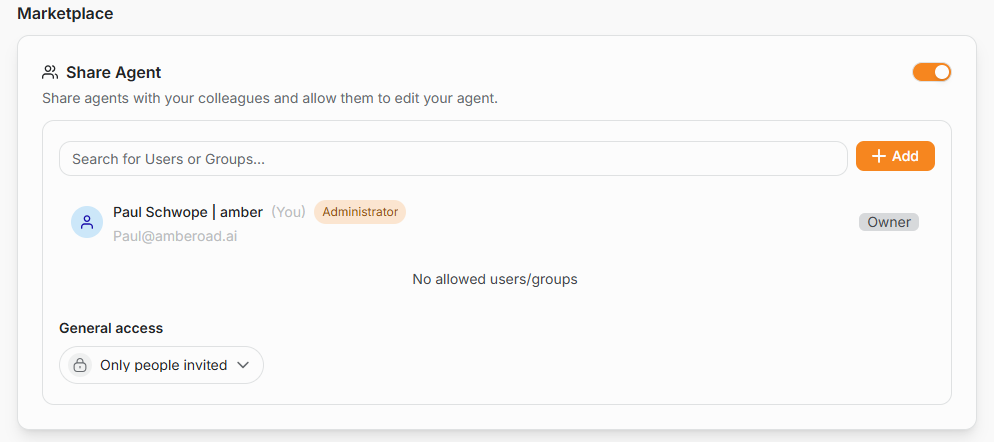Click Paul Schwope's blue avatar icon
This screenshot has height=442, width=994.
tap(87, 222)
